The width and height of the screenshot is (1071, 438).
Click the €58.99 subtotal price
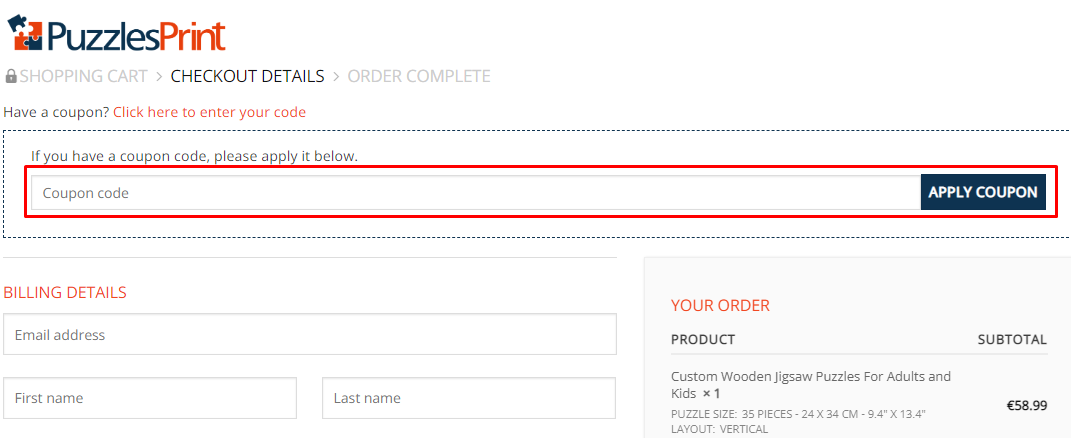click(x=1026, y=406)
